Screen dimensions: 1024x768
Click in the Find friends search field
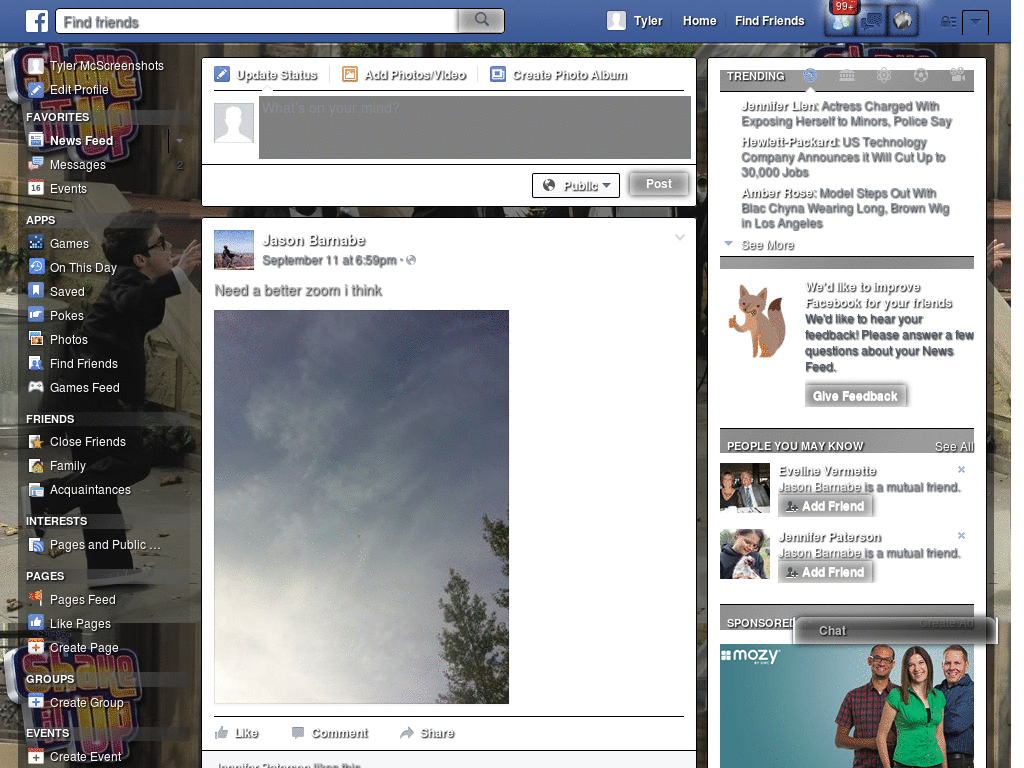(257, 22)
